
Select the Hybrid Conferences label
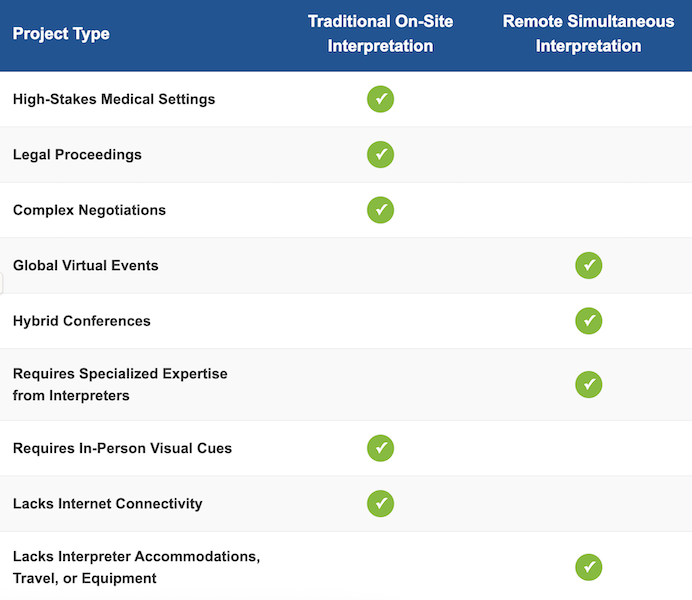[x=82, y=321]
